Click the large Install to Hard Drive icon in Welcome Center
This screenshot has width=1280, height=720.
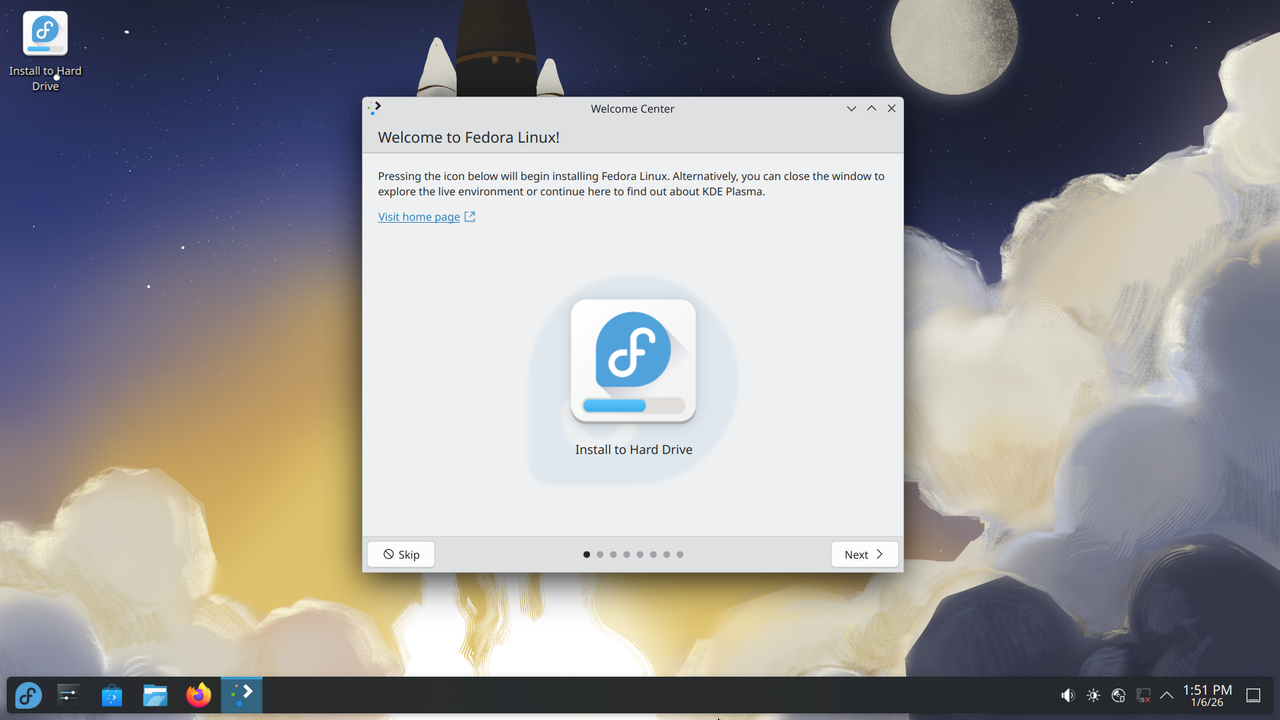point(633,361)
